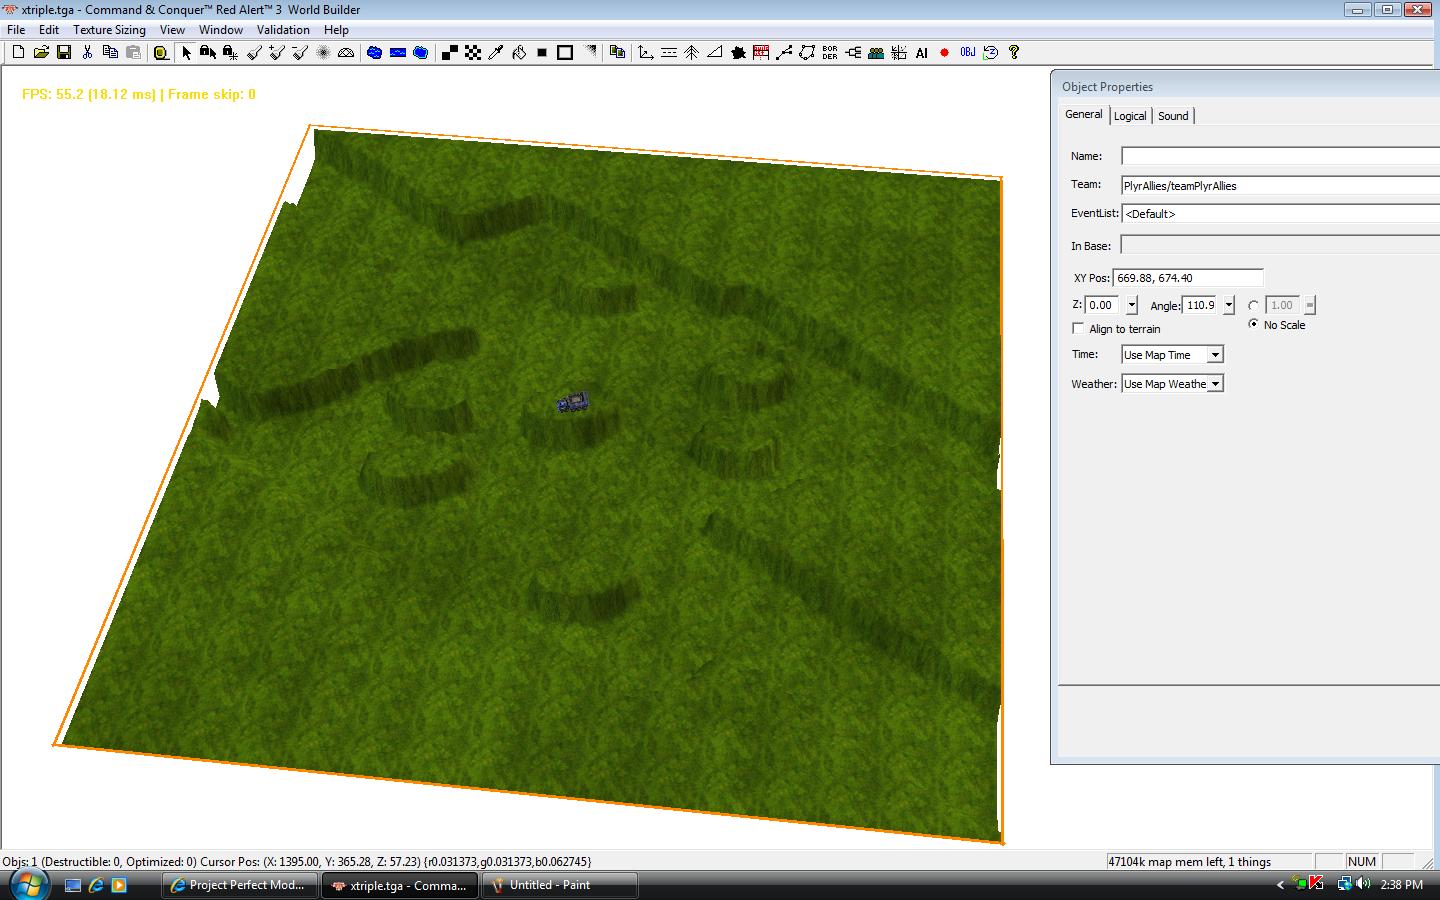The image size is (1440, 900).
Task: Click the Cut scissors icon
Action: [87, 52]
